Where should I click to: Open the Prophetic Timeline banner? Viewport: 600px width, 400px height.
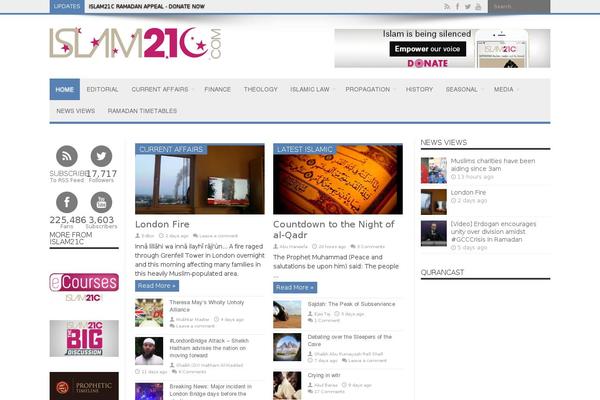tap(84, 386)
